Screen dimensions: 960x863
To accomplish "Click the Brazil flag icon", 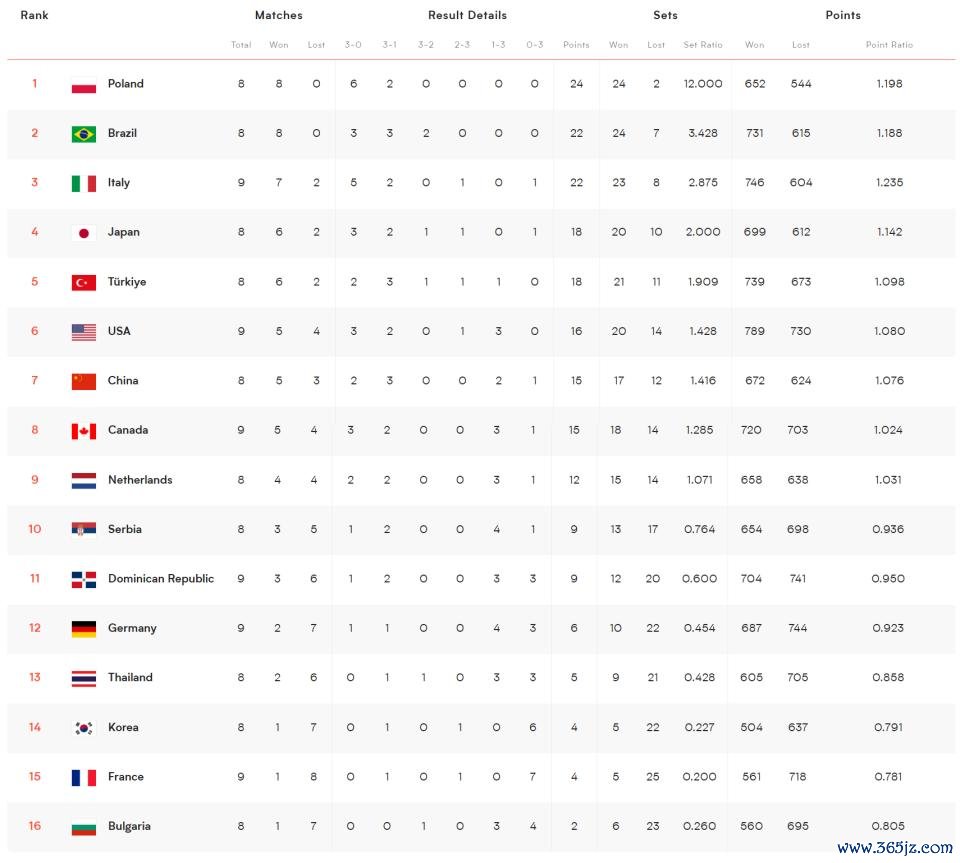I will point(84,134).
